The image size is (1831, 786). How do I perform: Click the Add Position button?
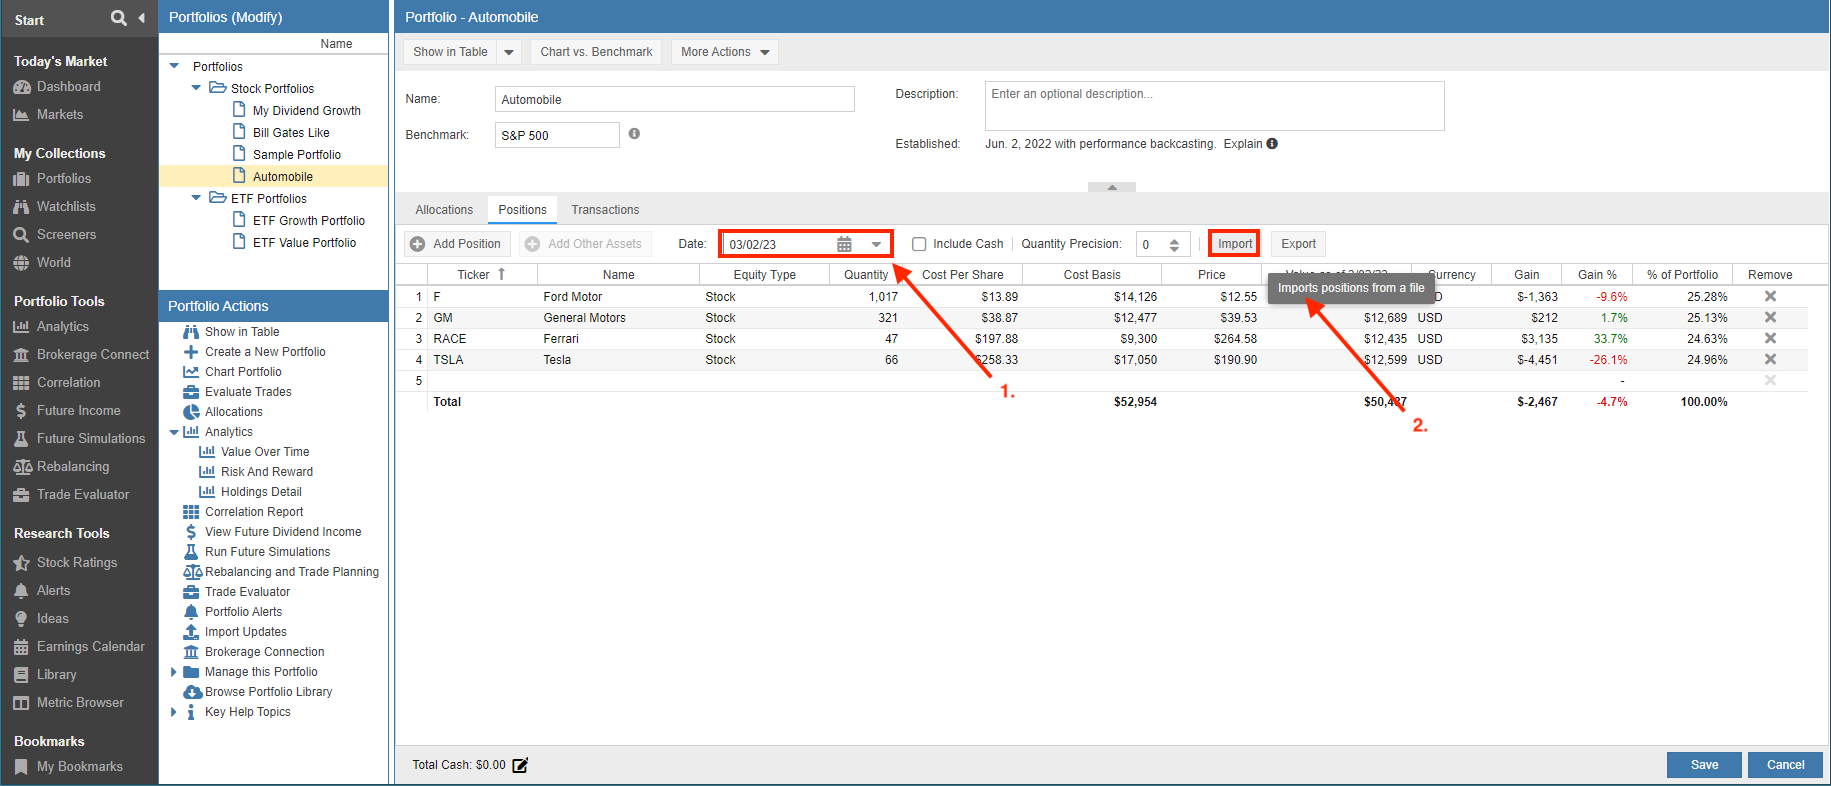457,244
